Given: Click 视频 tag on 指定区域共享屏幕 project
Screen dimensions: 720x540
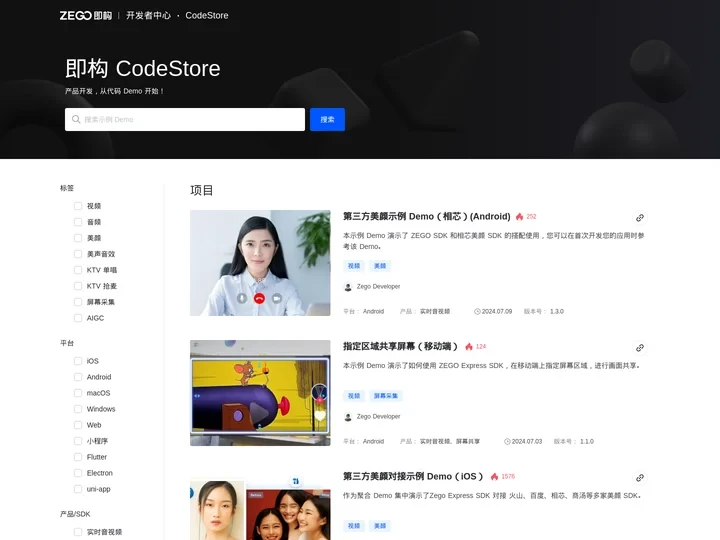Looking at the screenshot, I should click(x=354, y=396).
